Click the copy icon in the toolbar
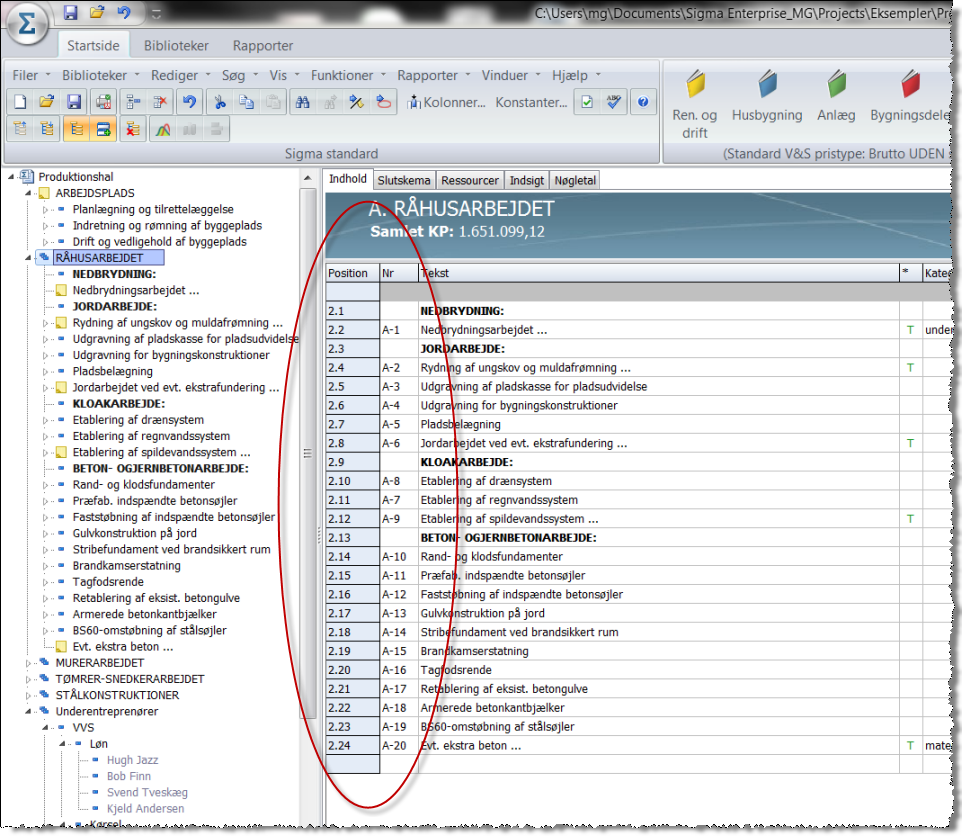The image size is (962, 836). pos(247,102)
